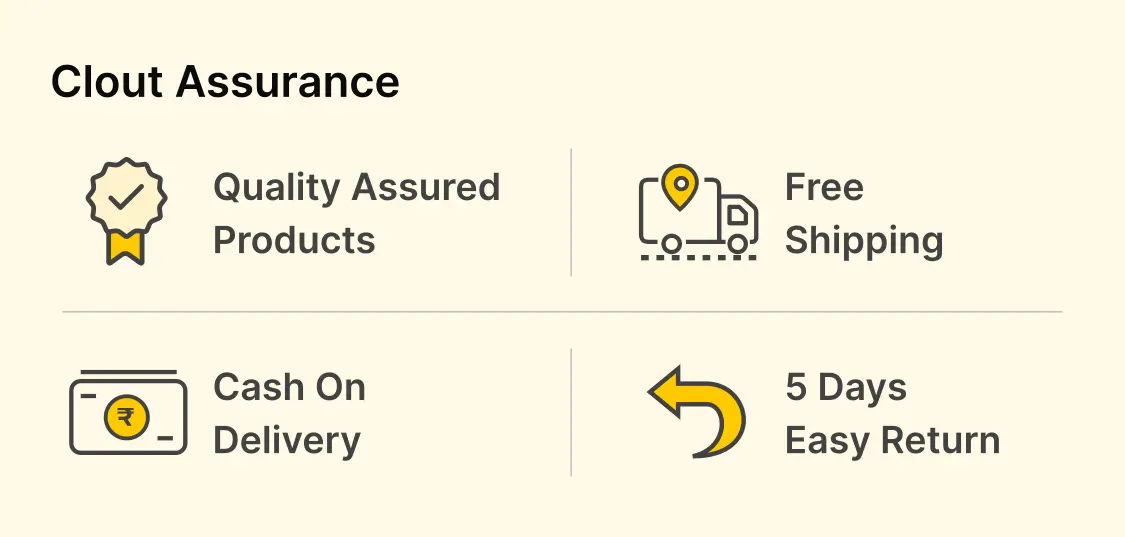Click the word Products
Viewport: 1125px width, 537px height.
pyautogui.click(x=294, y=240)
